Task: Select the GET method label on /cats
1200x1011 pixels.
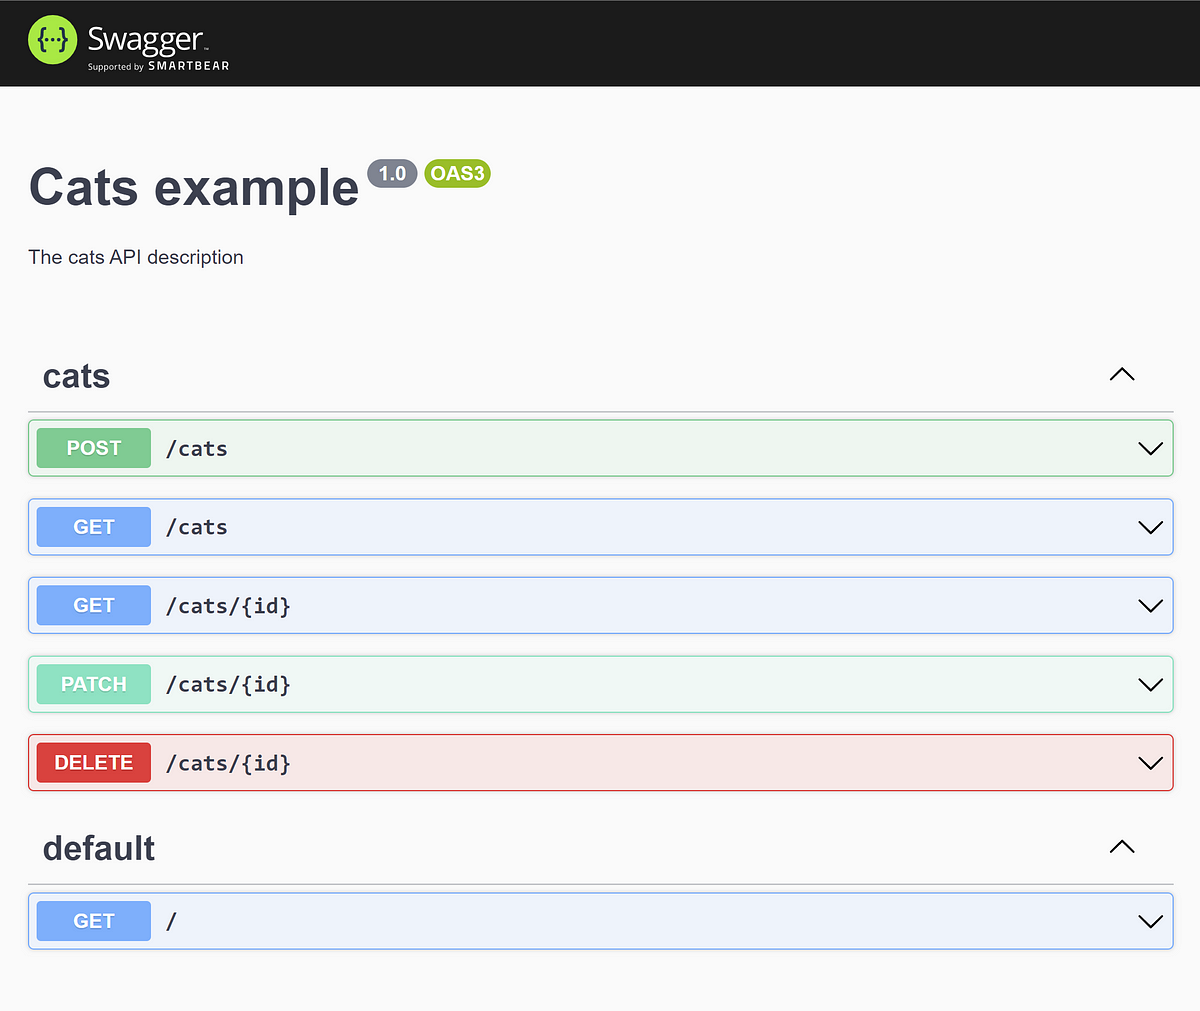Action: click(93, 526)
